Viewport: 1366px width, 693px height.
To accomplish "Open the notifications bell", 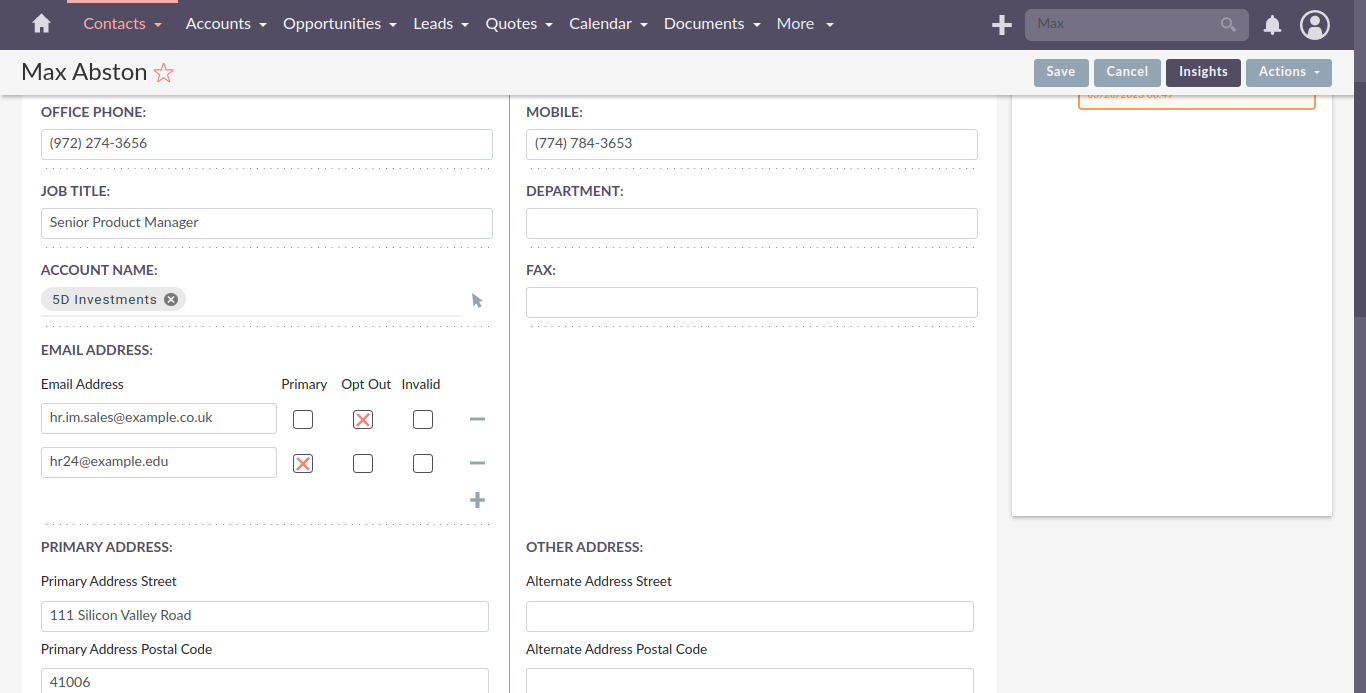I will coord(1272,25).
